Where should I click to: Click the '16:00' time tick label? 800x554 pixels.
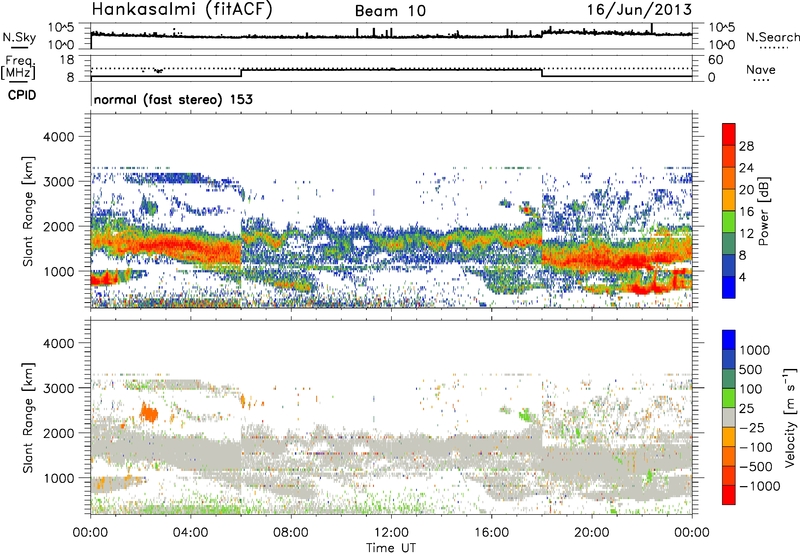point(491,533)
